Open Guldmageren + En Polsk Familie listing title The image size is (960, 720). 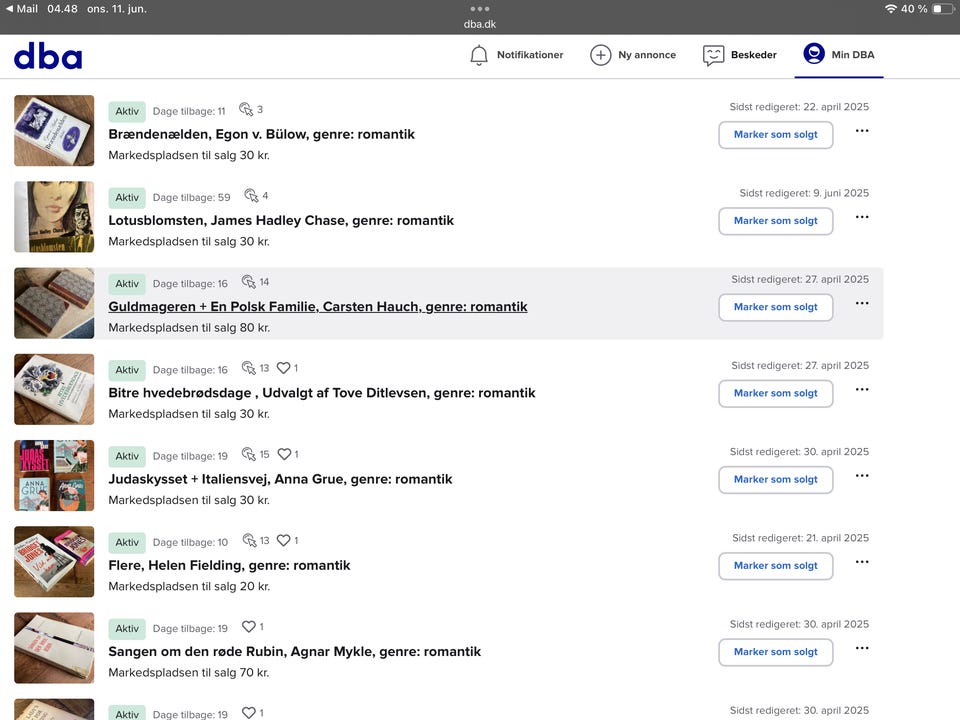point(318,307)
